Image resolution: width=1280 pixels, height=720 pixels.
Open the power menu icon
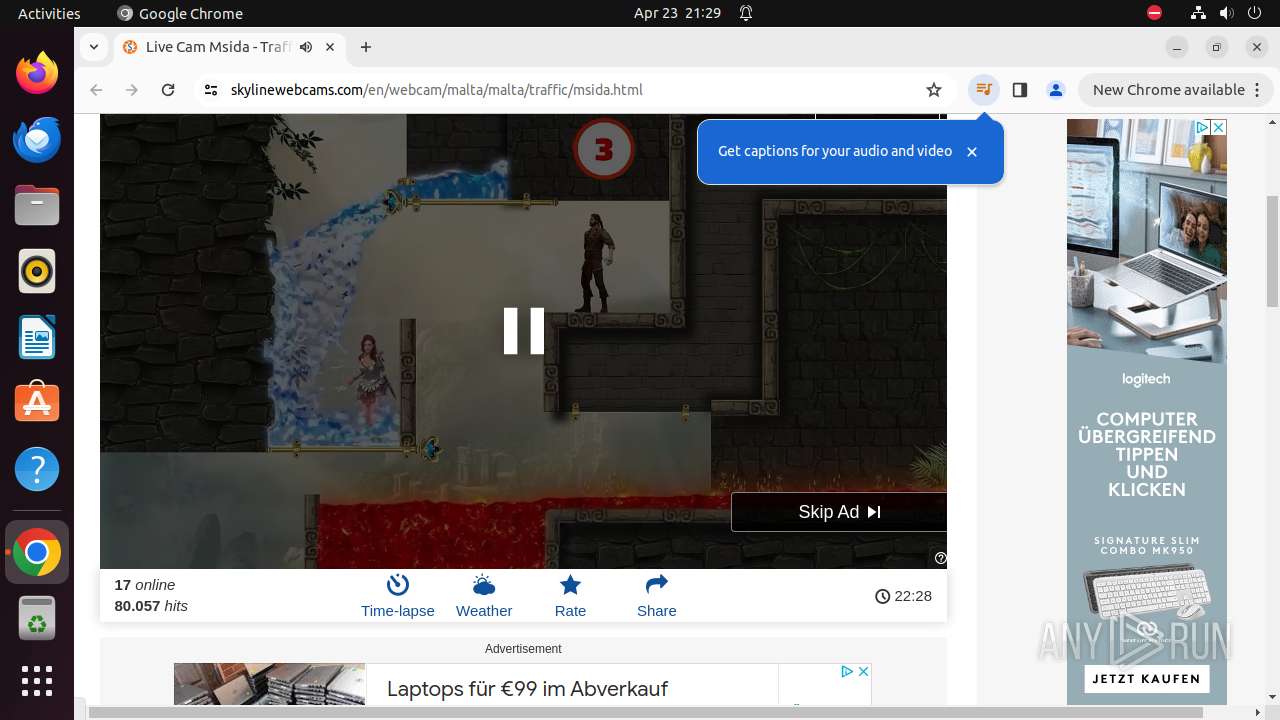click(1254, 13)
